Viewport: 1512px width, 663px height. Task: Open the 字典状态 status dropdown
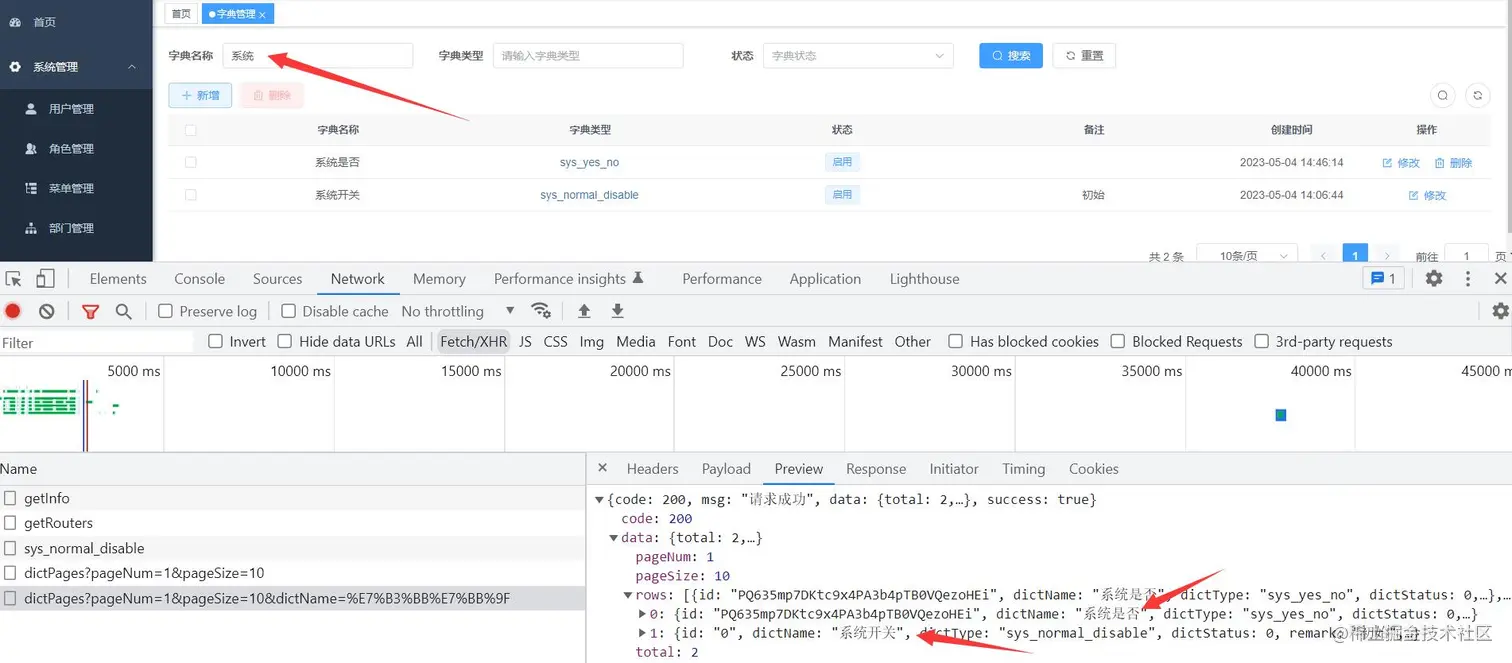(x=858, y=56)
